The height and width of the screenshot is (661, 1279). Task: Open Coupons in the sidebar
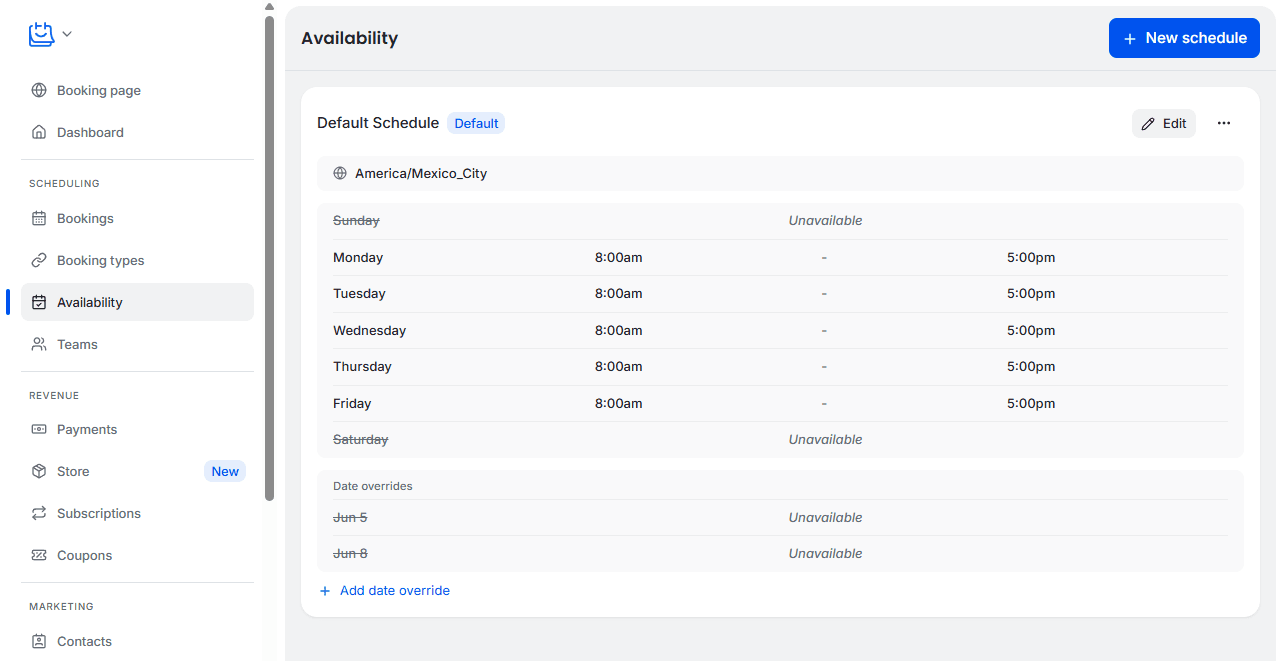pyautogui.click(x=137, y=555)
